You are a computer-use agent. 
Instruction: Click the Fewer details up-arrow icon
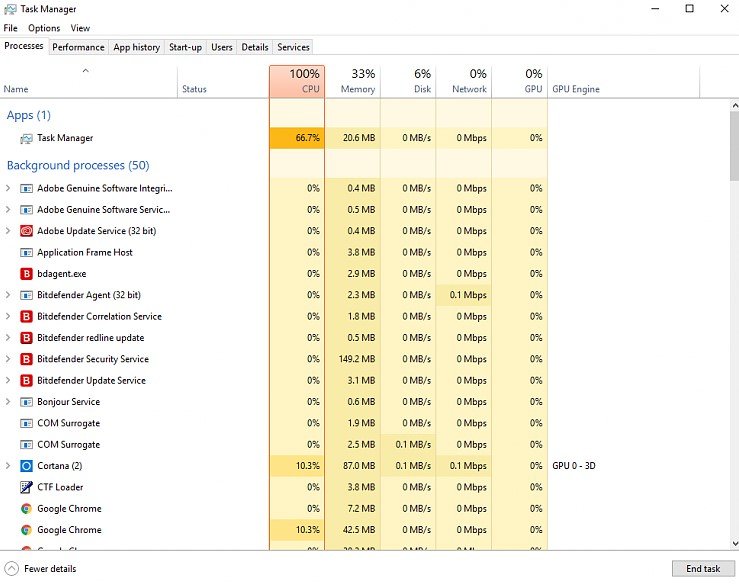pos(12,569)
